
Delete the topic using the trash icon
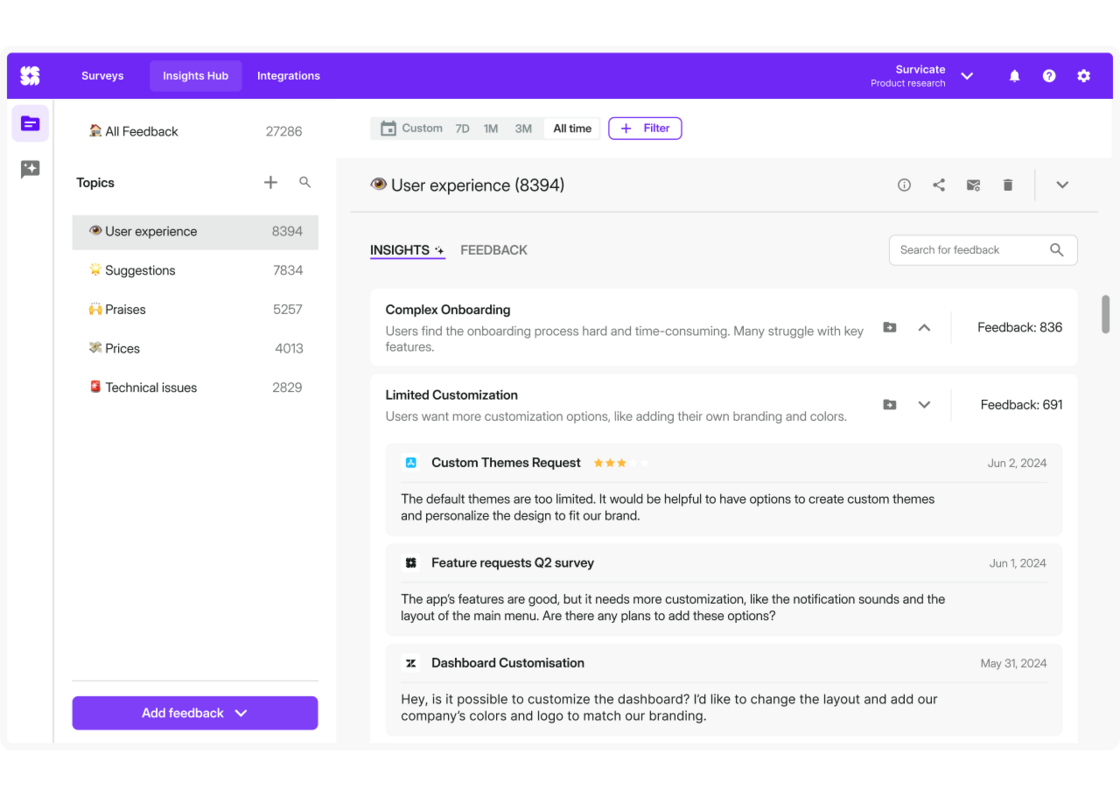click(1007, 185)
